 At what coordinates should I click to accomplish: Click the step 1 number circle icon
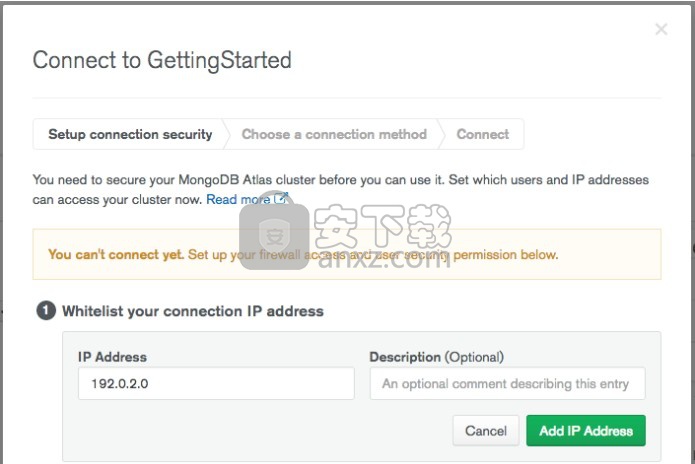click(x=46, y=311)
